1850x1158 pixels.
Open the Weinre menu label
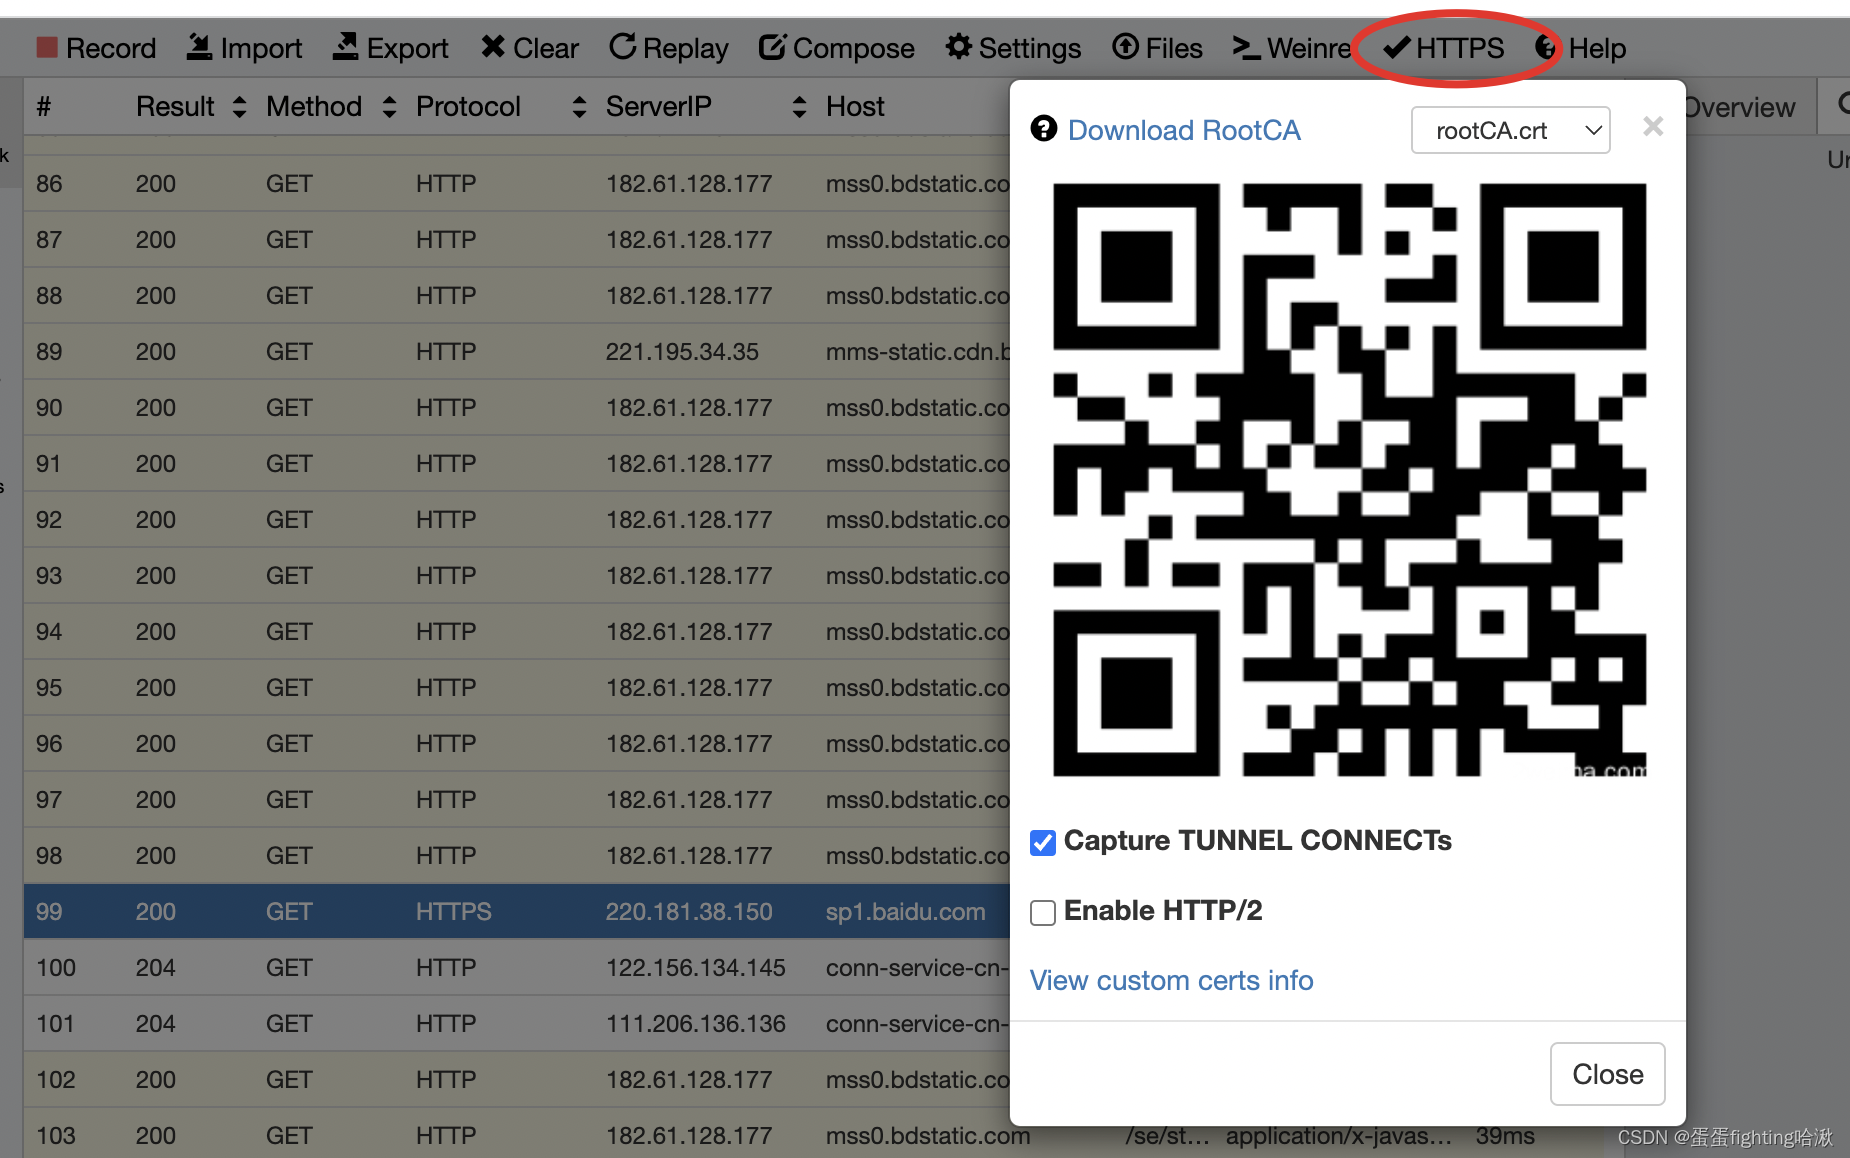pyautogui.click(x=1309, y=48)
